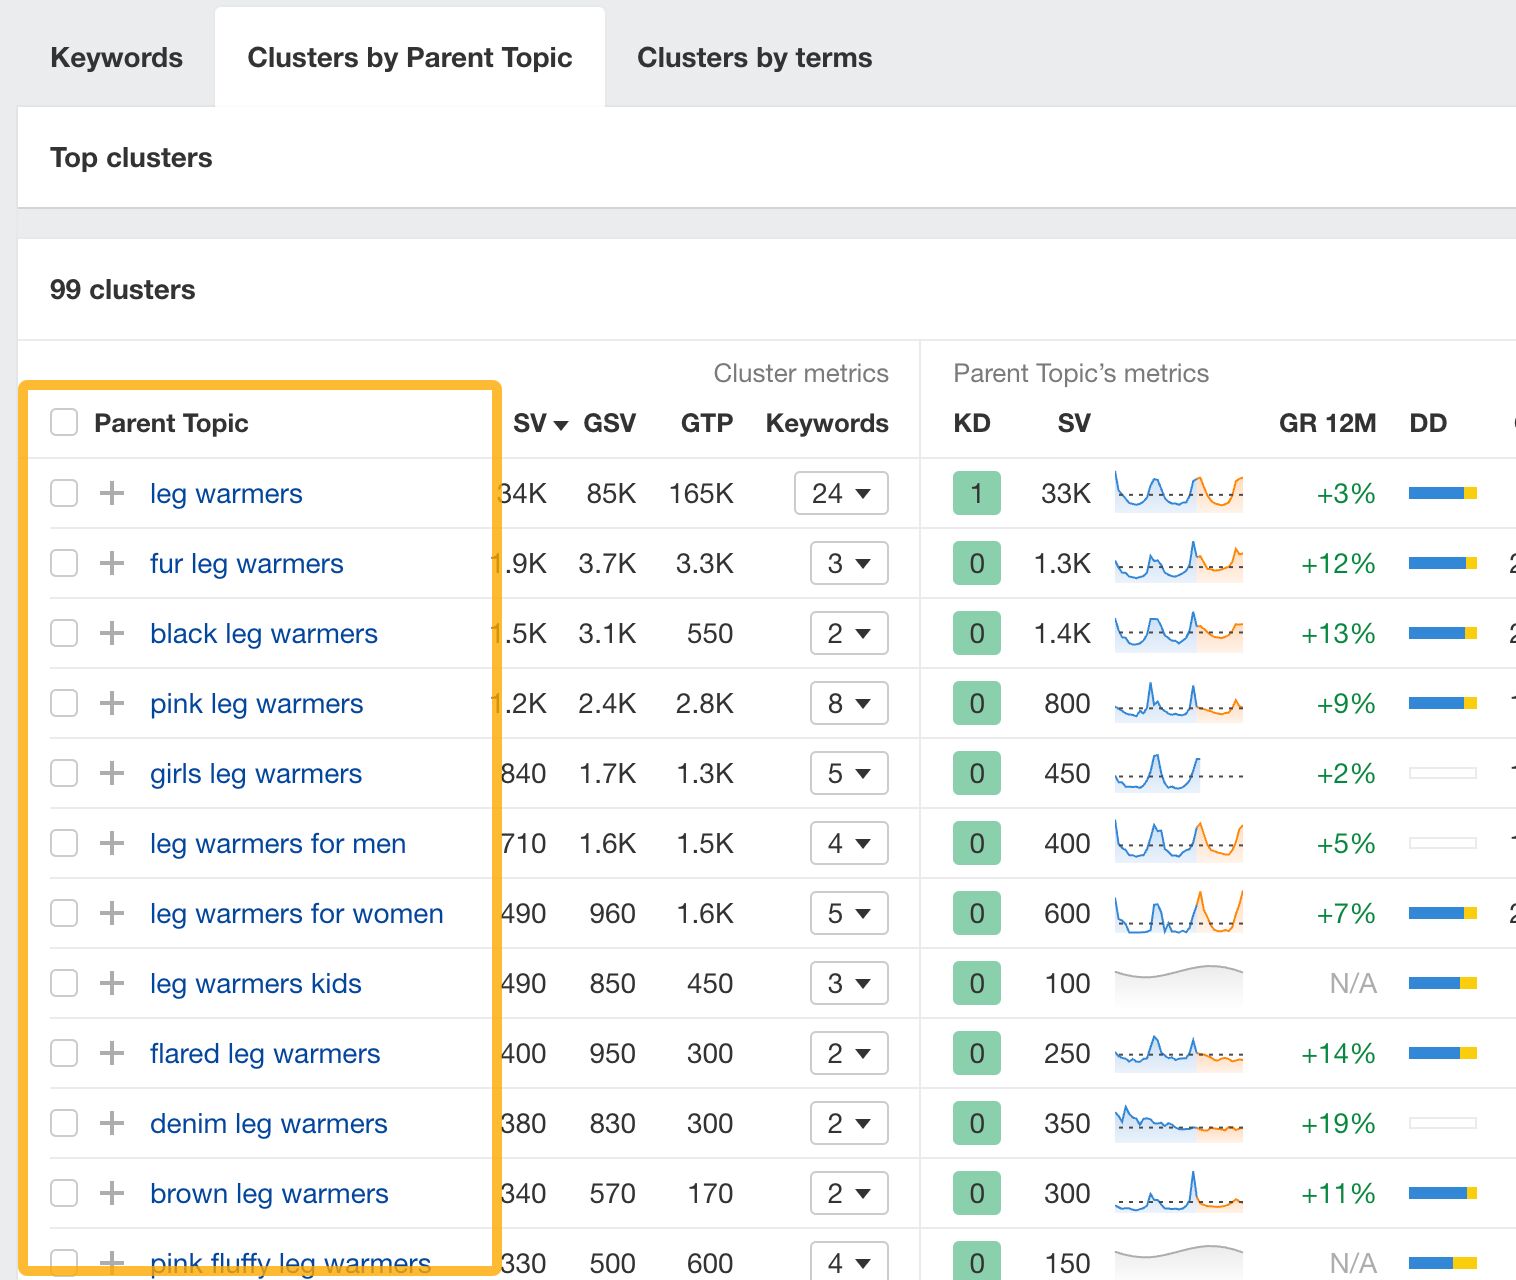Check the select-all checkbox in the header row
This screenshot has width=1516, height=1280.
pos(63,422)
